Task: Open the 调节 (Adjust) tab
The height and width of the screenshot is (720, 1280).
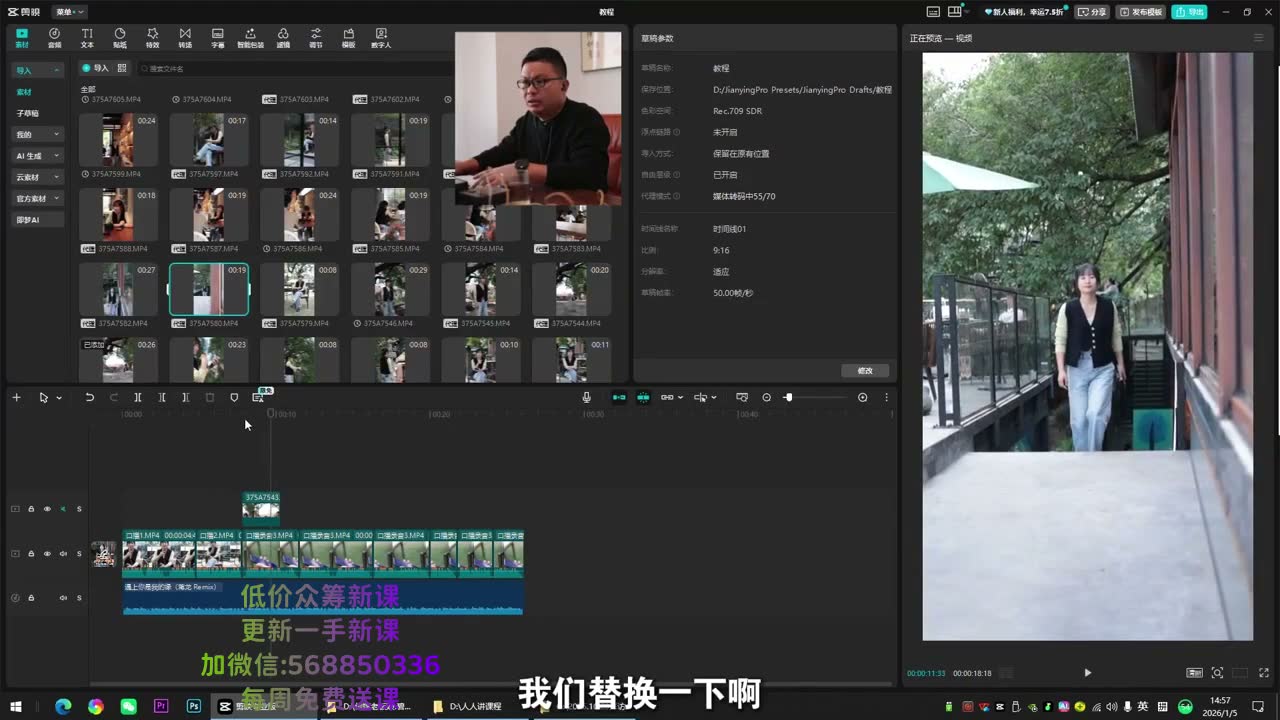Action: pyautogui.click(x=316, y=38)
